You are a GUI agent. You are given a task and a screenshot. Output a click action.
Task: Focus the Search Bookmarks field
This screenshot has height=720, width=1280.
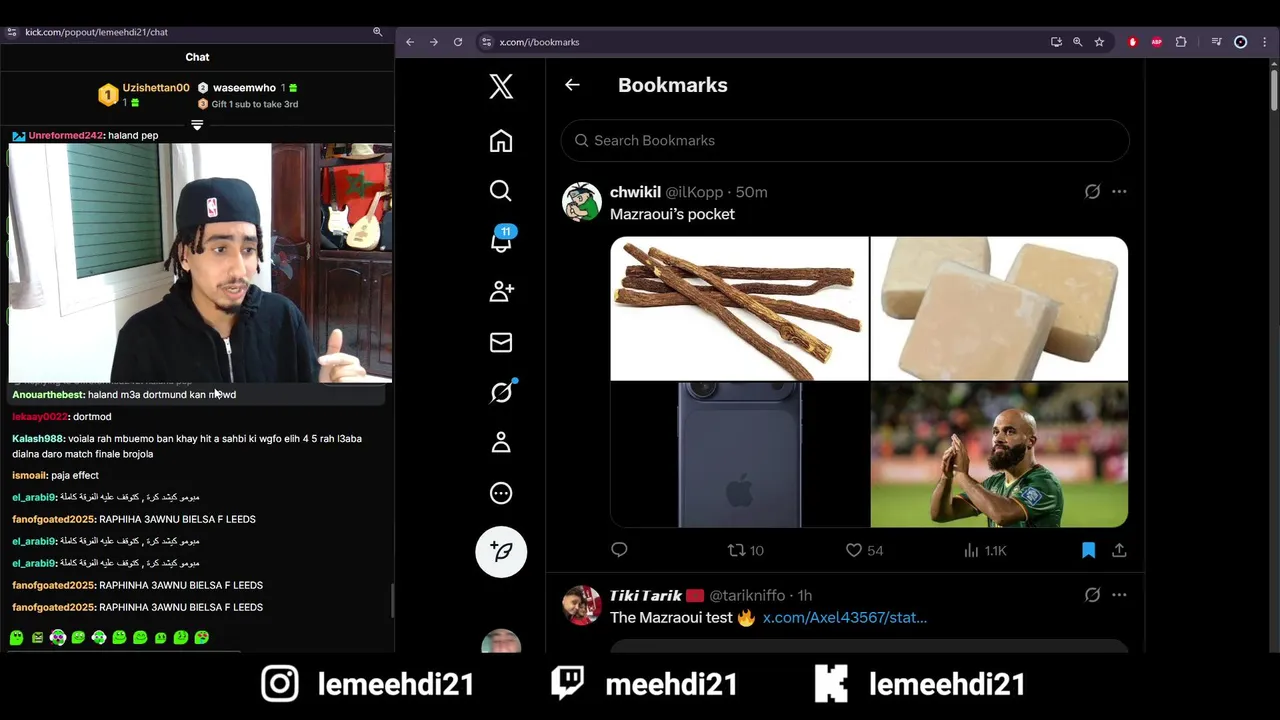(845, 140)
